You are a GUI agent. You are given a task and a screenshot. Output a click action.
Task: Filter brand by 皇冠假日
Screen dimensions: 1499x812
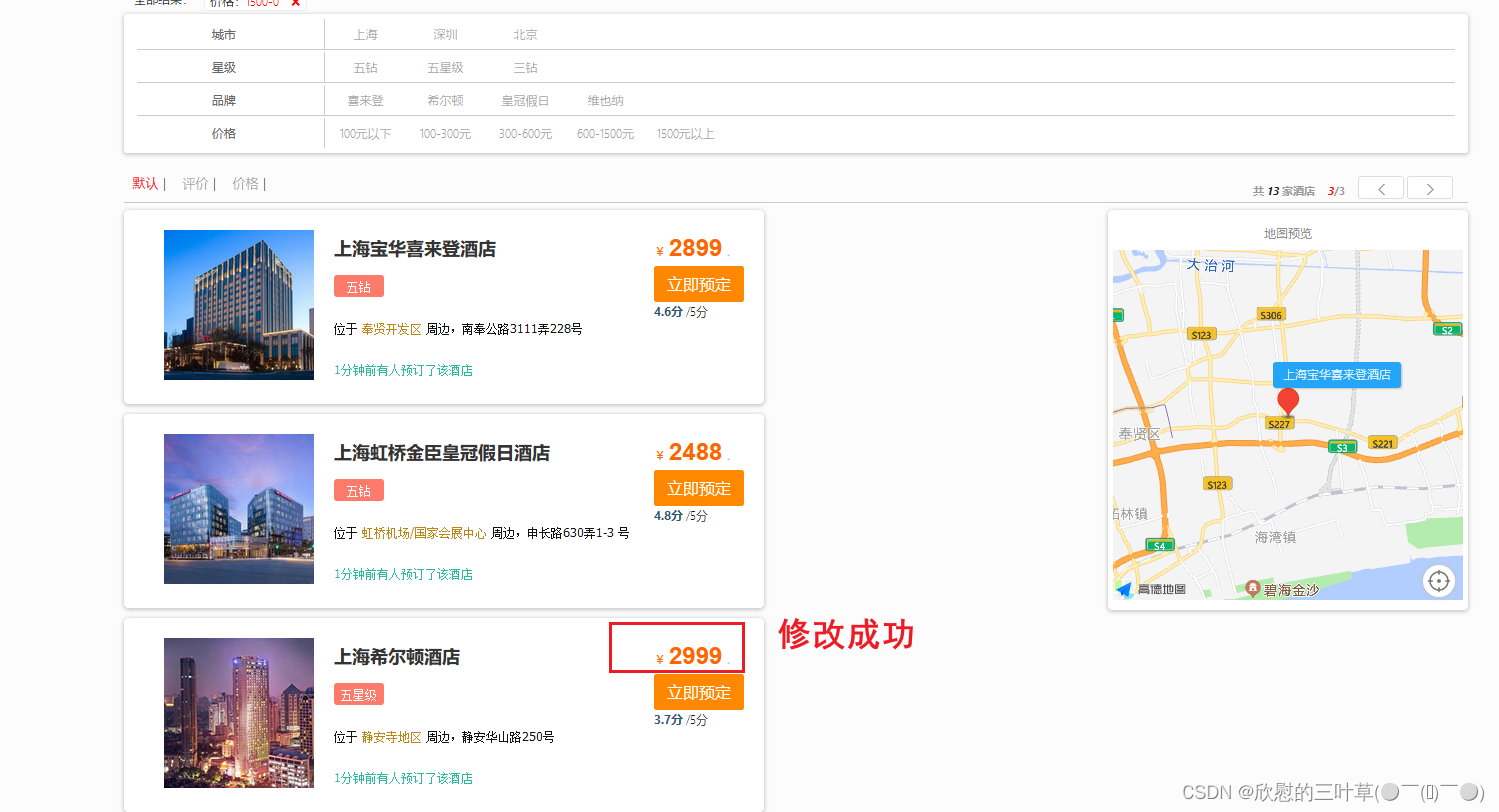(526, 101)
